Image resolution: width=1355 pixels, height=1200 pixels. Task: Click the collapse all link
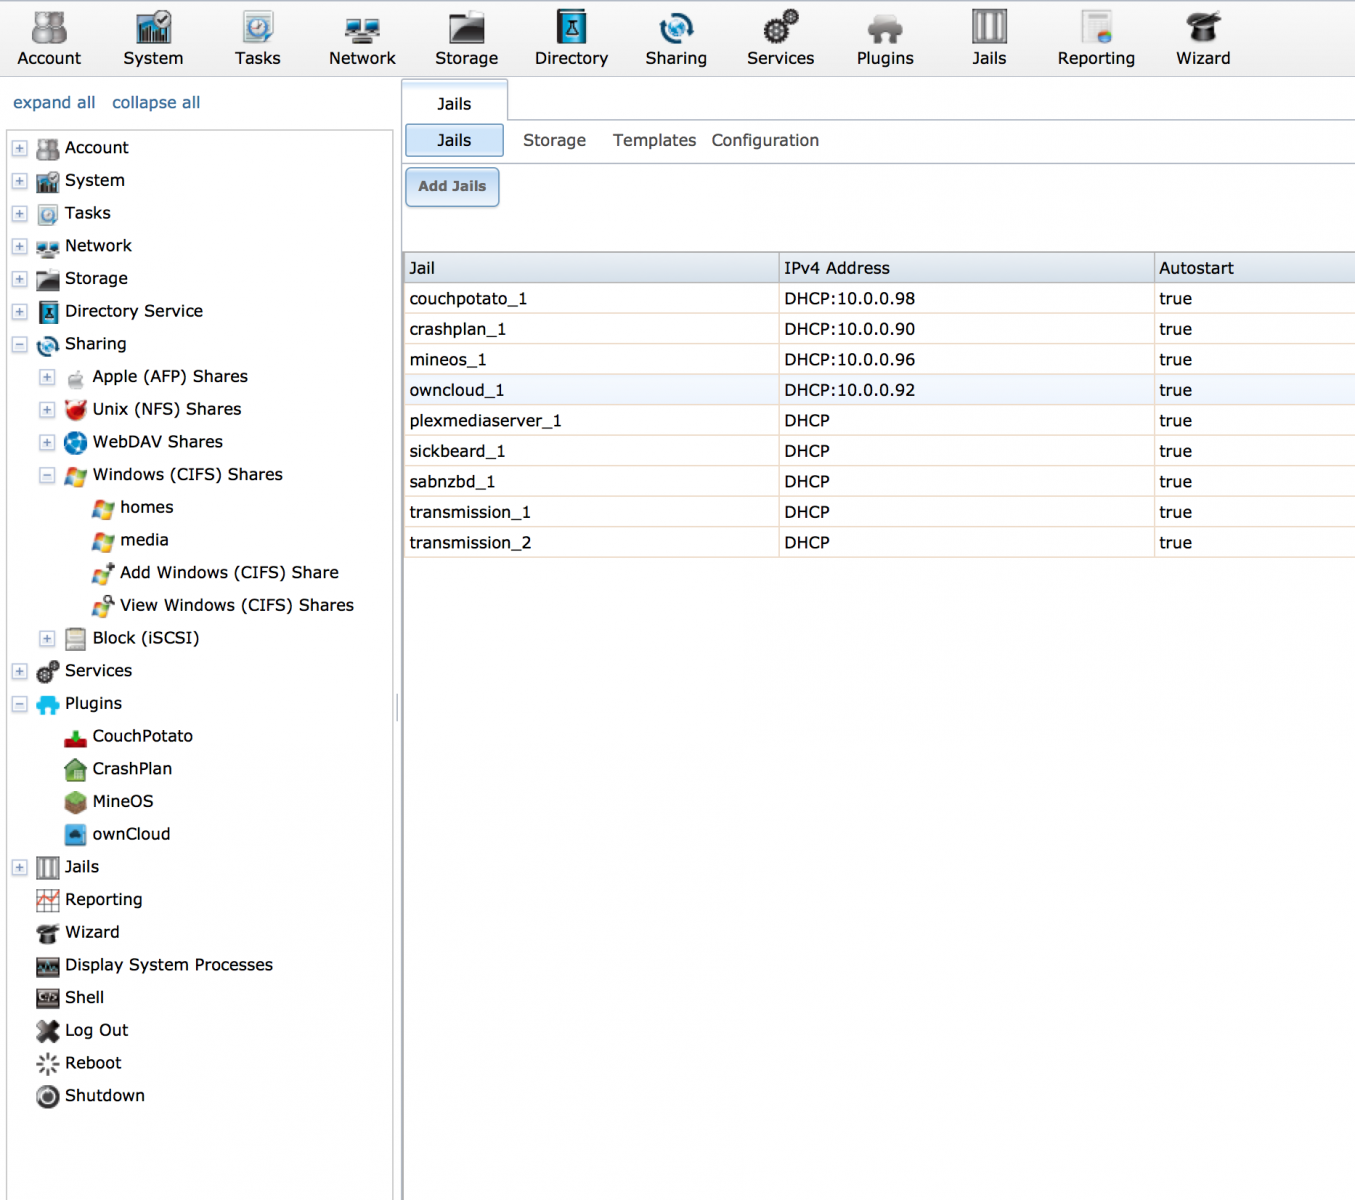click(156, 102)
